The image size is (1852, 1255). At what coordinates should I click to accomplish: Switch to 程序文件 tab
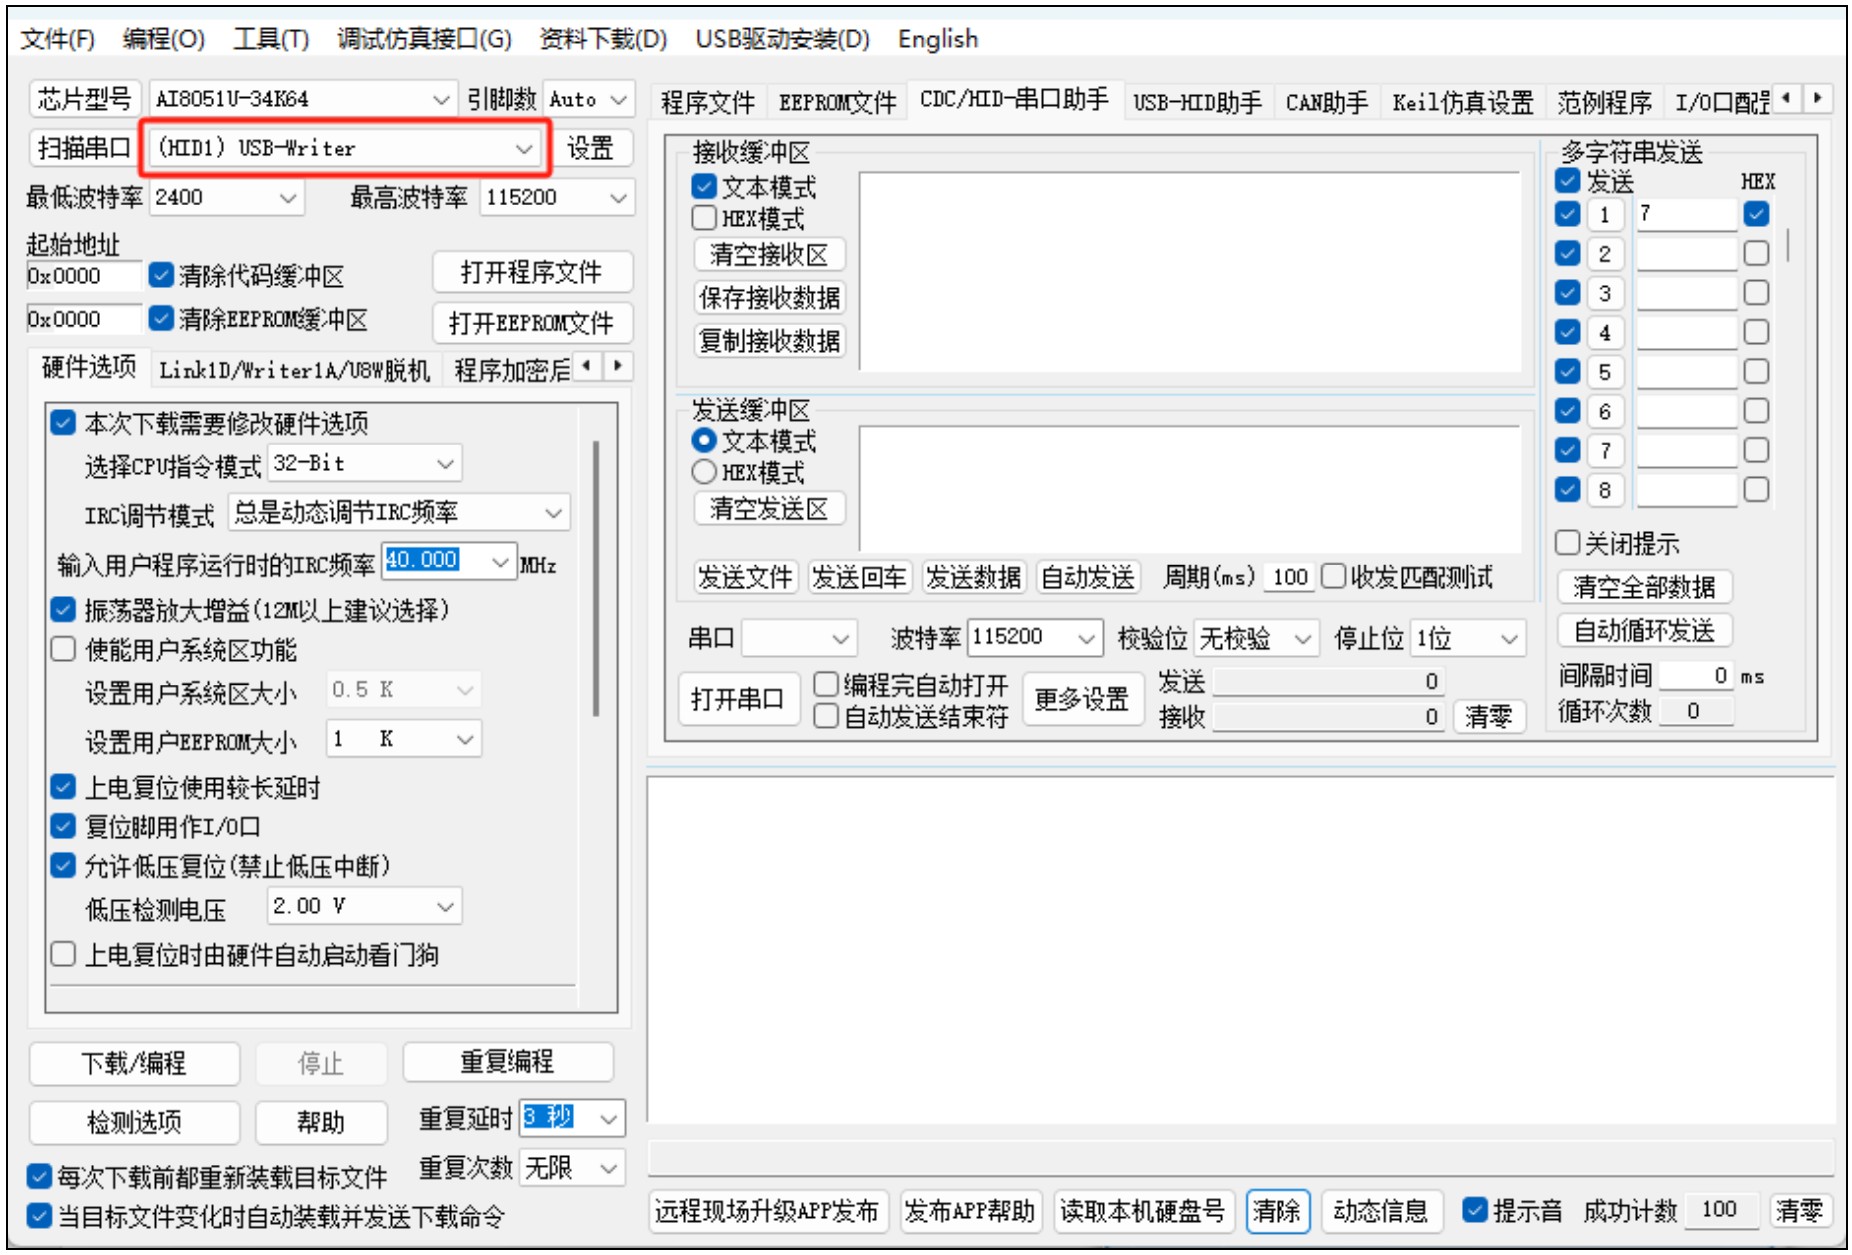coord(707,102)
